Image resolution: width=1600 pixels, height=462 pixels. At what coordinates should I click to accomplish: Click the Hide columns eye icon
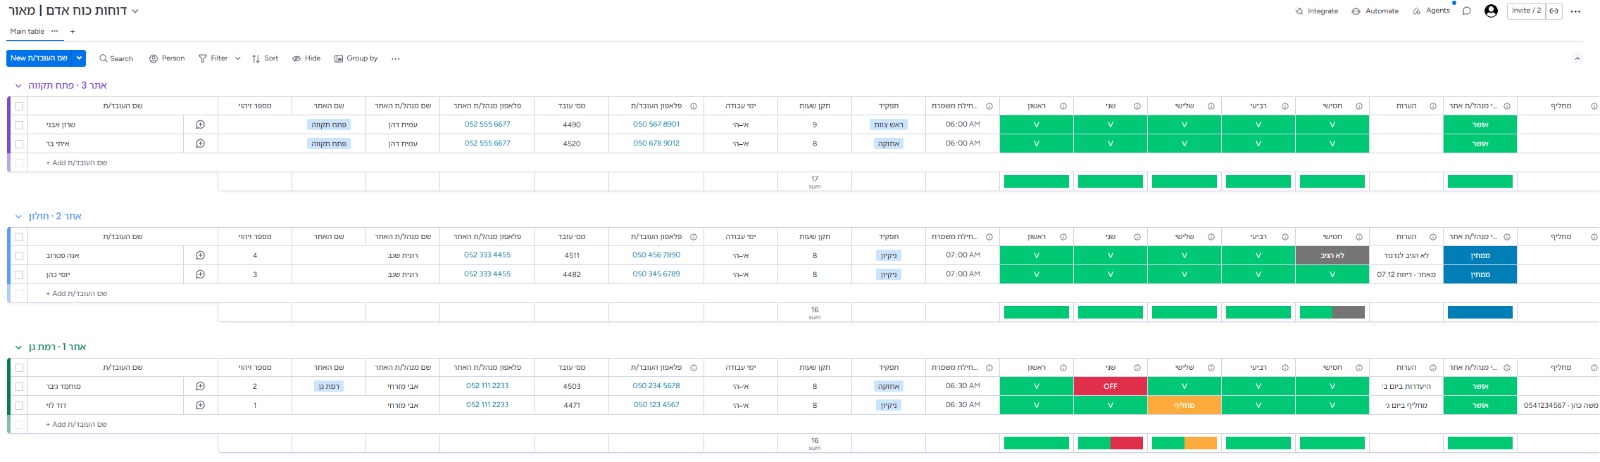296,58
